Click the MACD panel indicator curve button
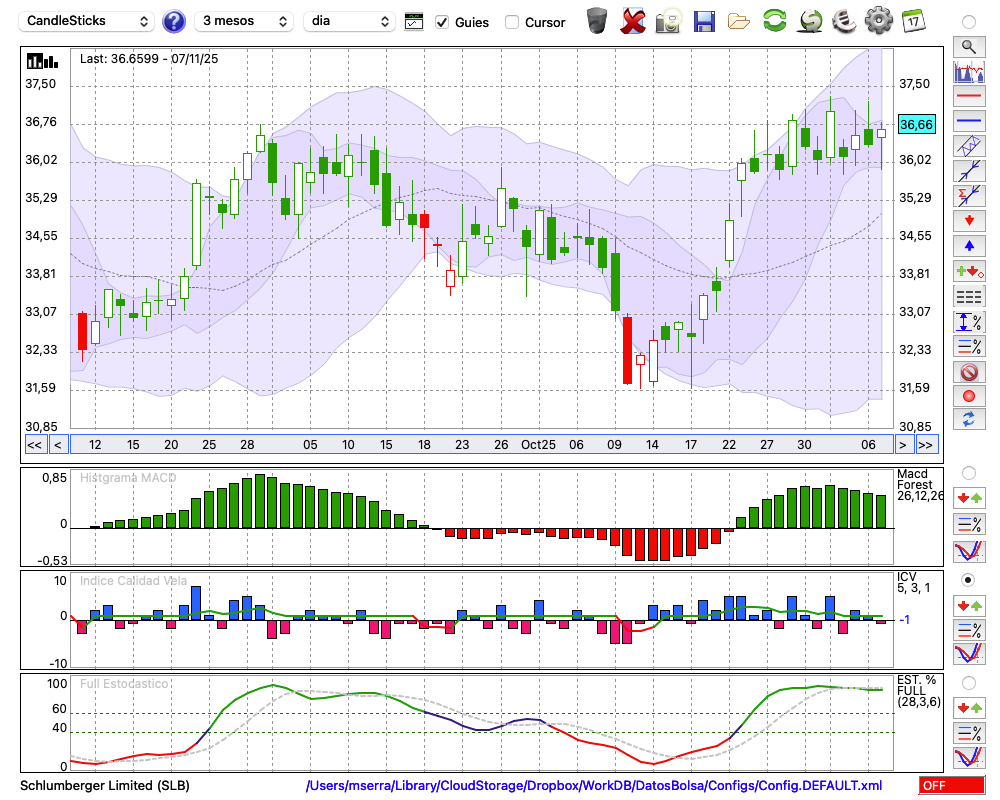The height and width of the screenshot is (800, 1000). point(969,551)
